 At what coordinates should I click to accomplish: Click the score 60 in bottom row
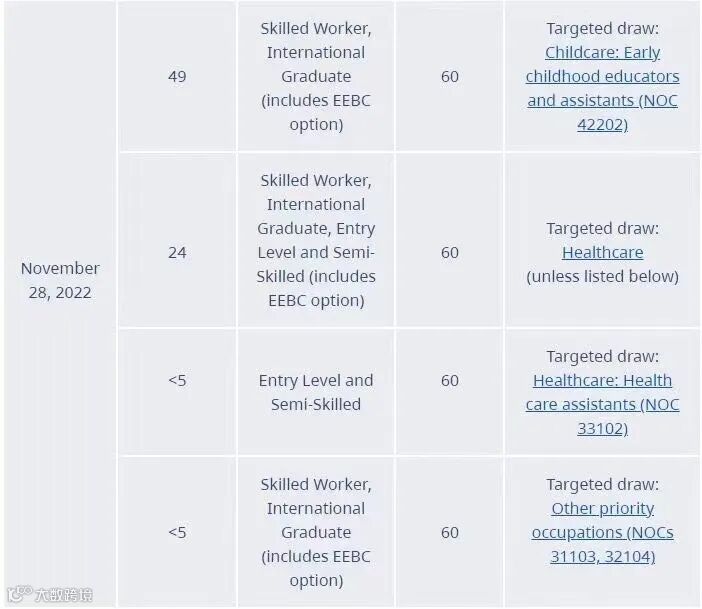[450, 532]
